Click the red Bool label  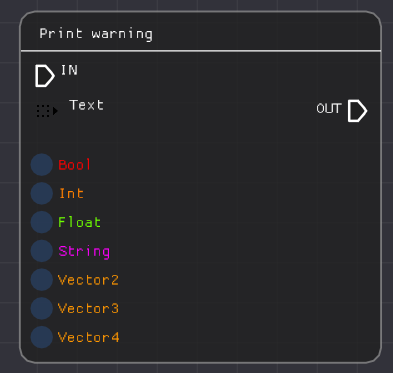[x=74, y=165]
